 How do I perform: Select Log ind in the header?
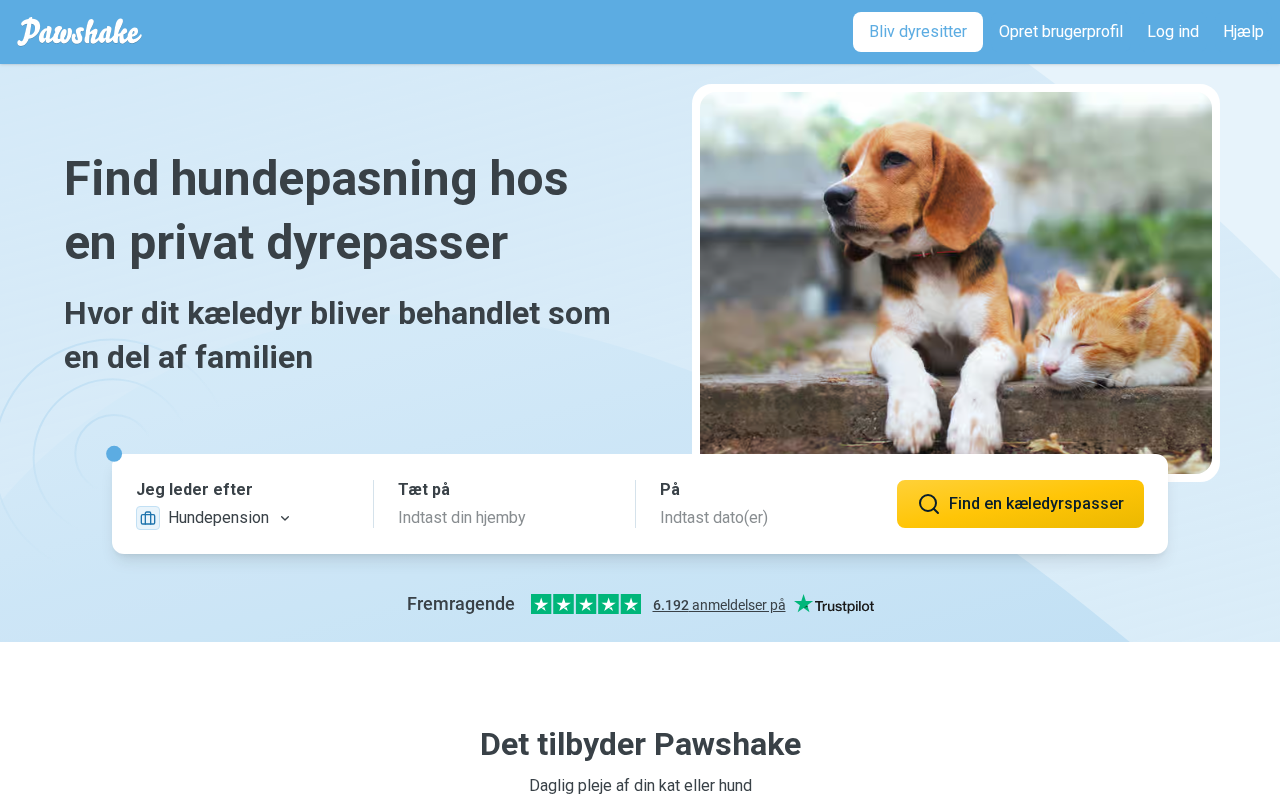[x=1173, y=32]
